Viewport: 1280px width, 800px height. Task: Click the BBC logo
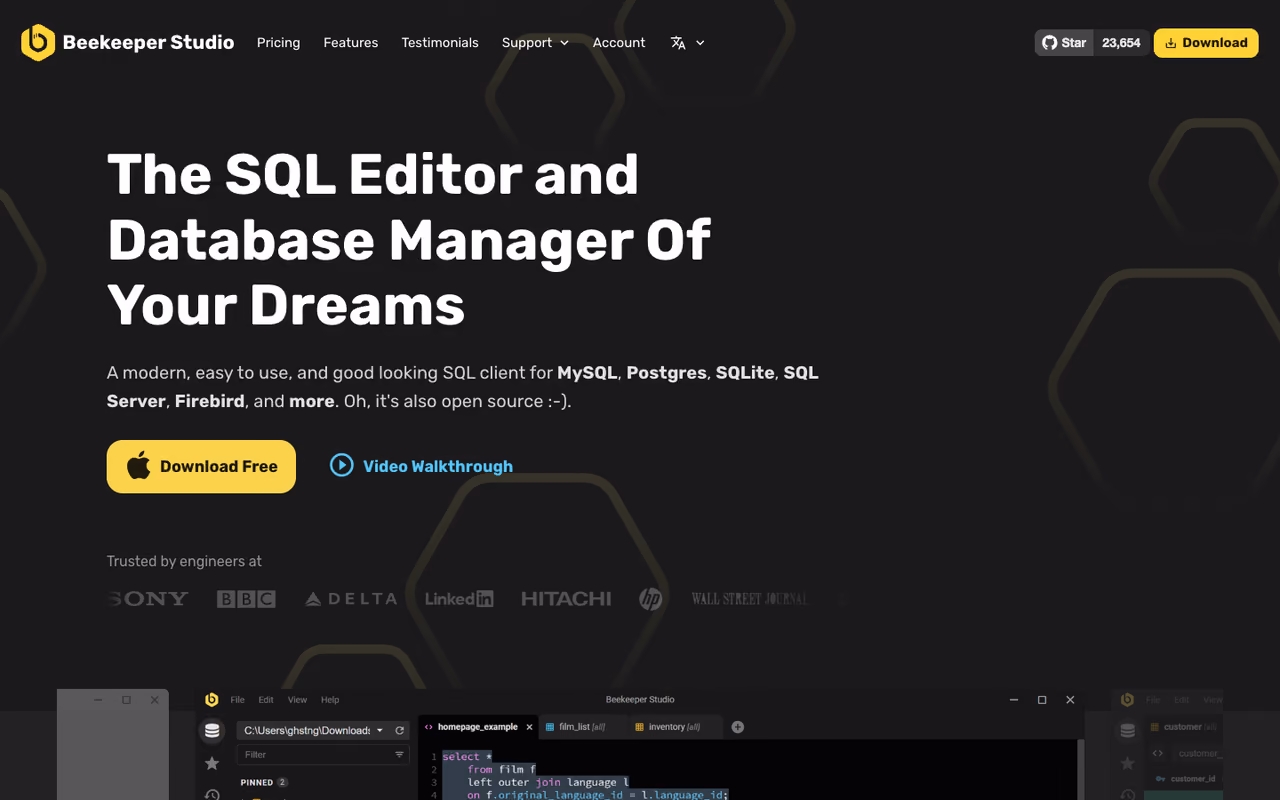246,599
